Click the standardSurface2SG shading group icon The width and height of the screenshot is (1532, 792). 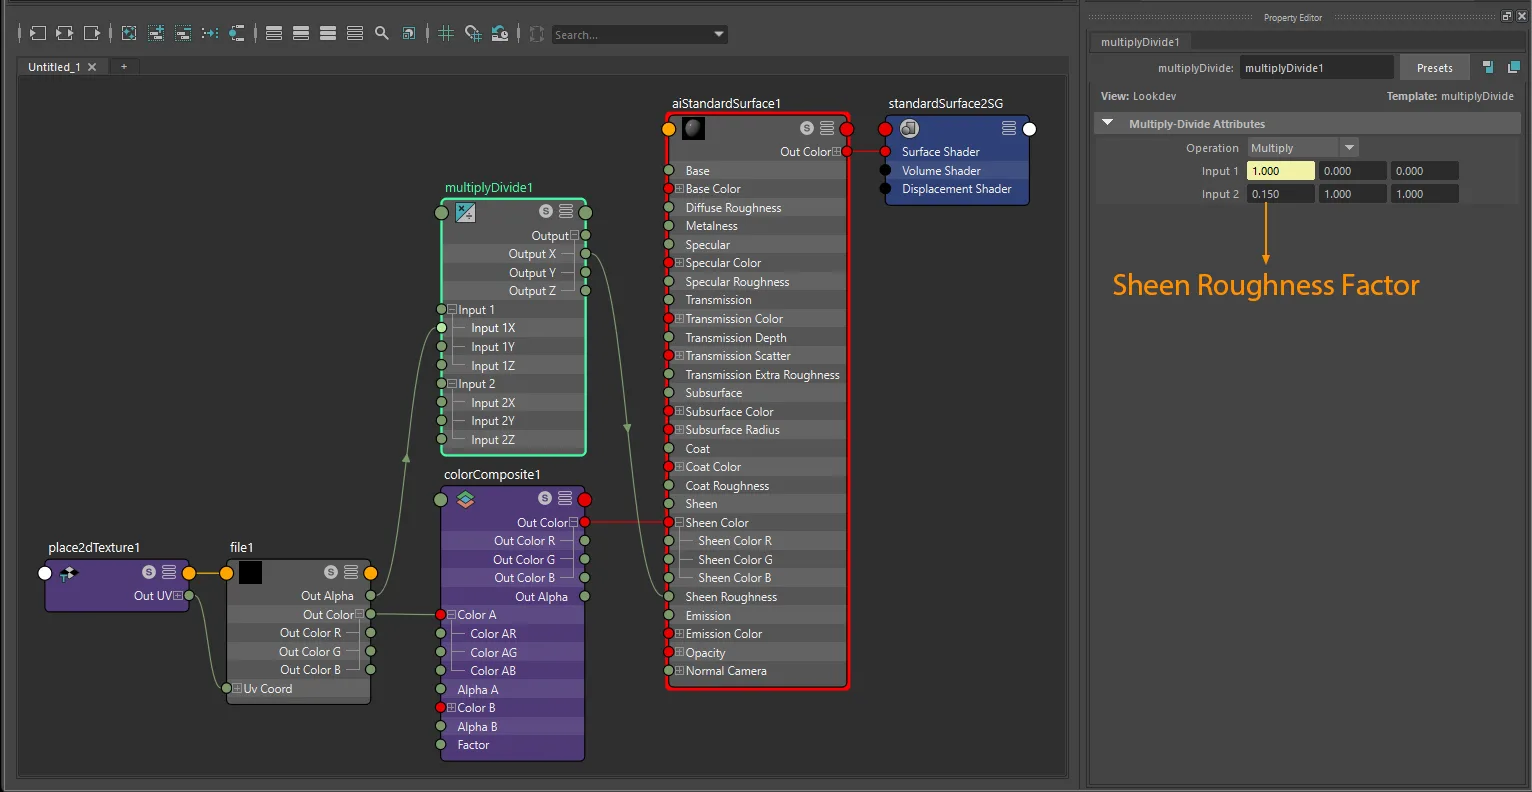[x=909, y=128]
